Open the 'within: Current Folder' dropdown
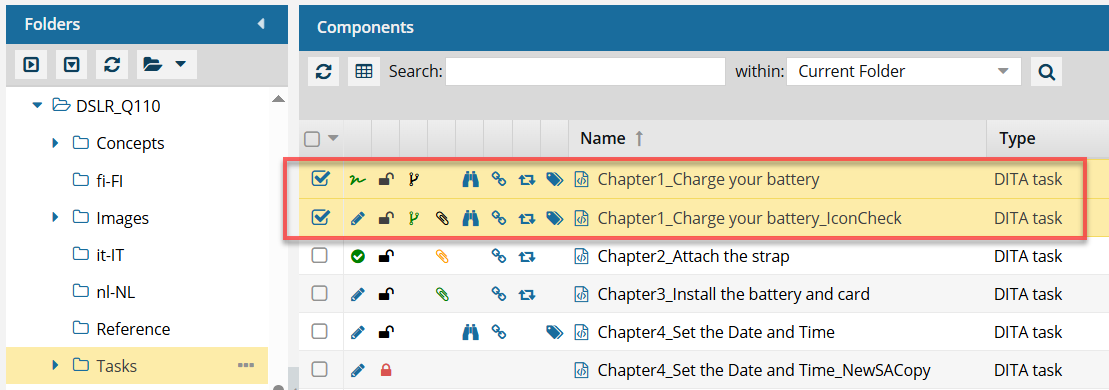 coord(903,71)
